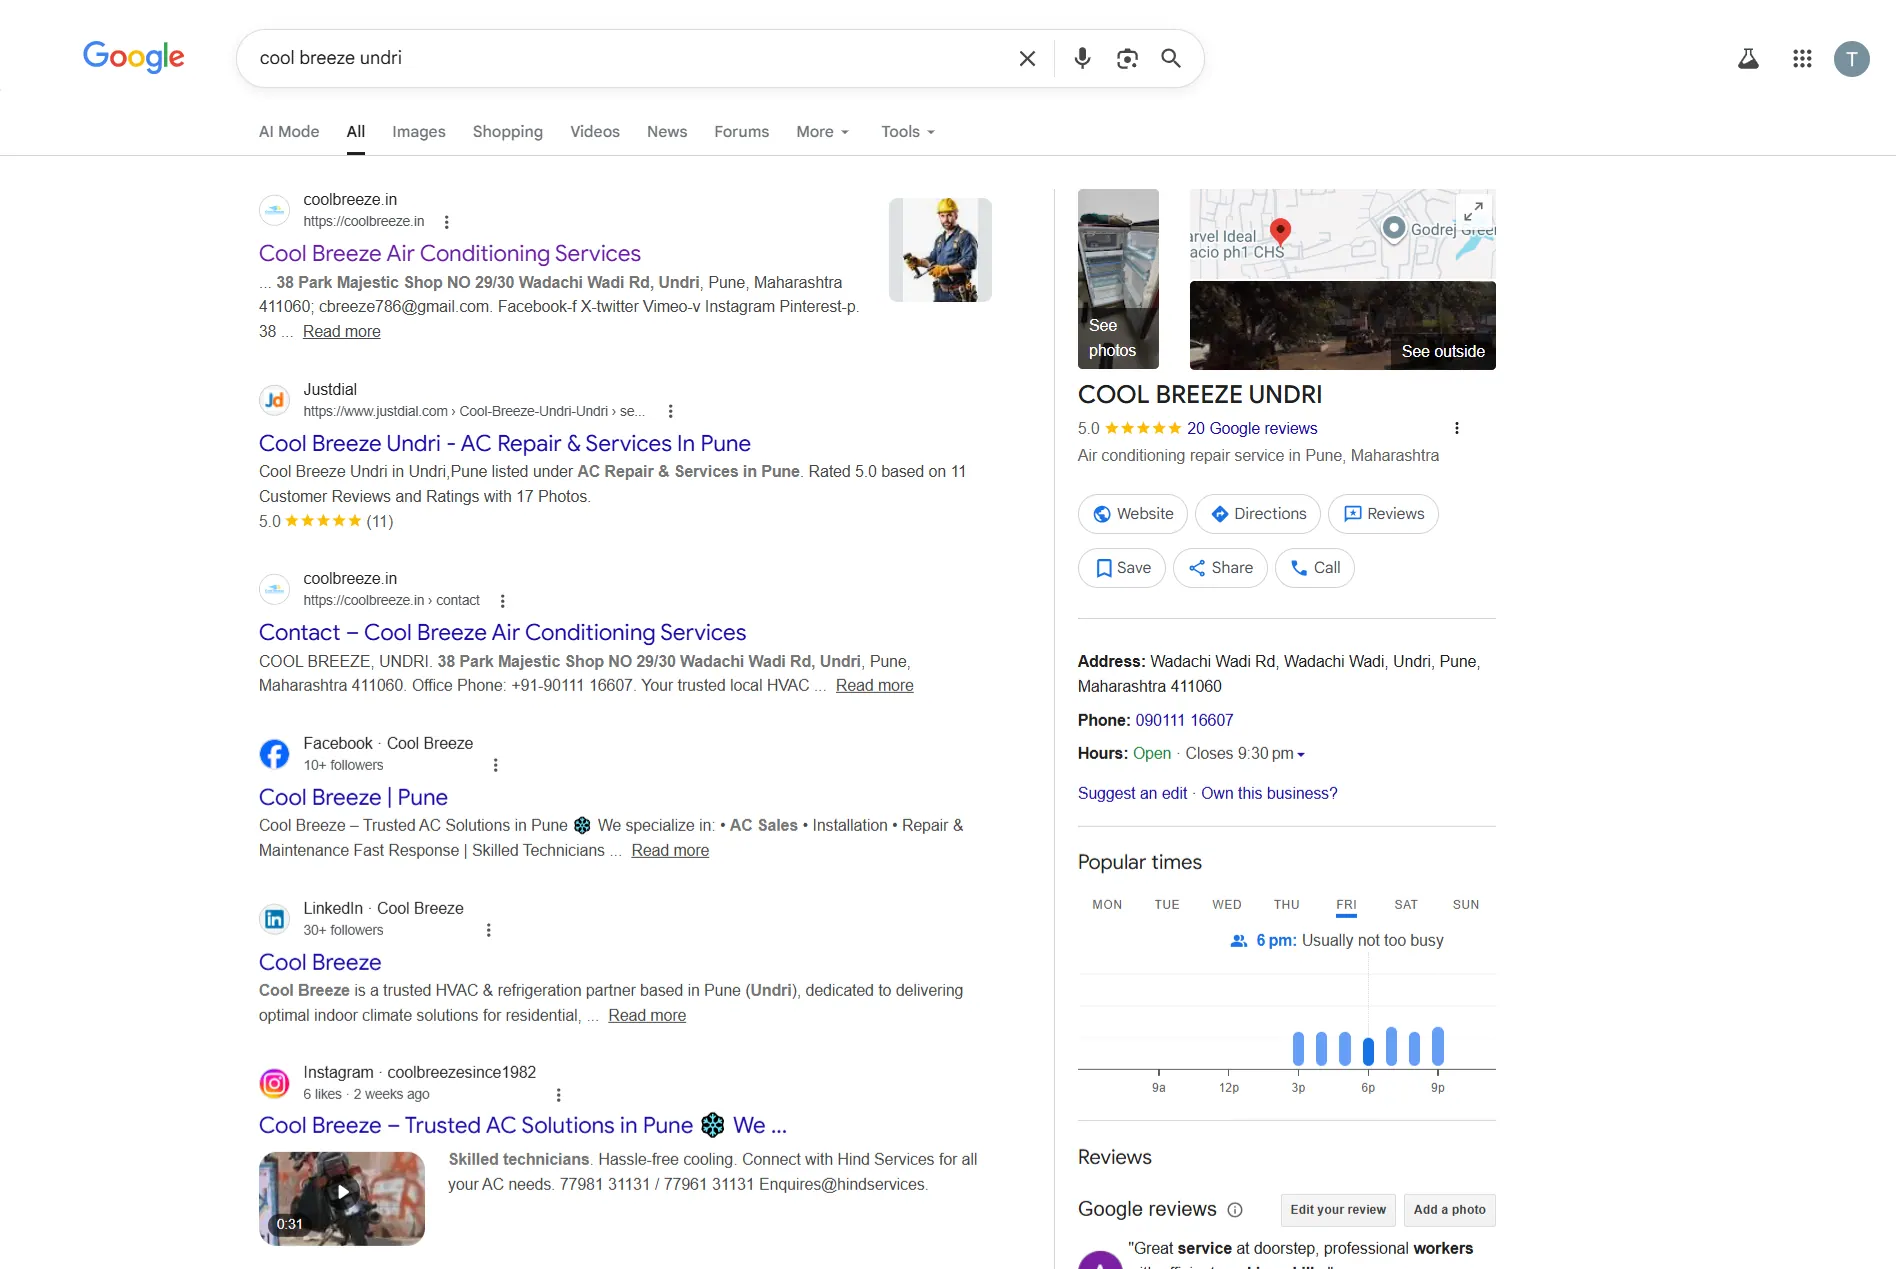Screen dimensions: 1896x1269
Task: Expand the More dropdown
Action: [x=822, y=131]
